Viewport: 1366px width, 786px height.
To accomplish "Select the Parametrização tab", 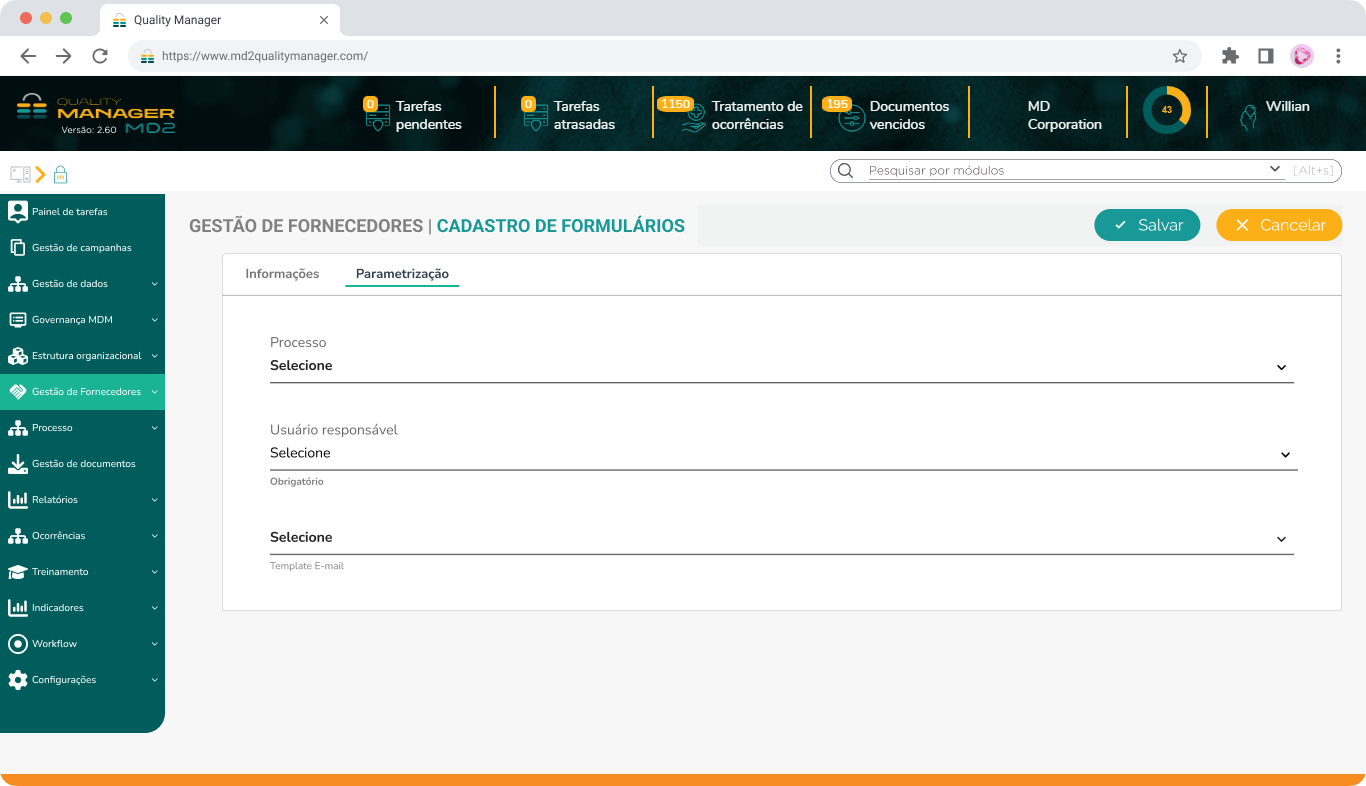I will (x=402, y=273).
